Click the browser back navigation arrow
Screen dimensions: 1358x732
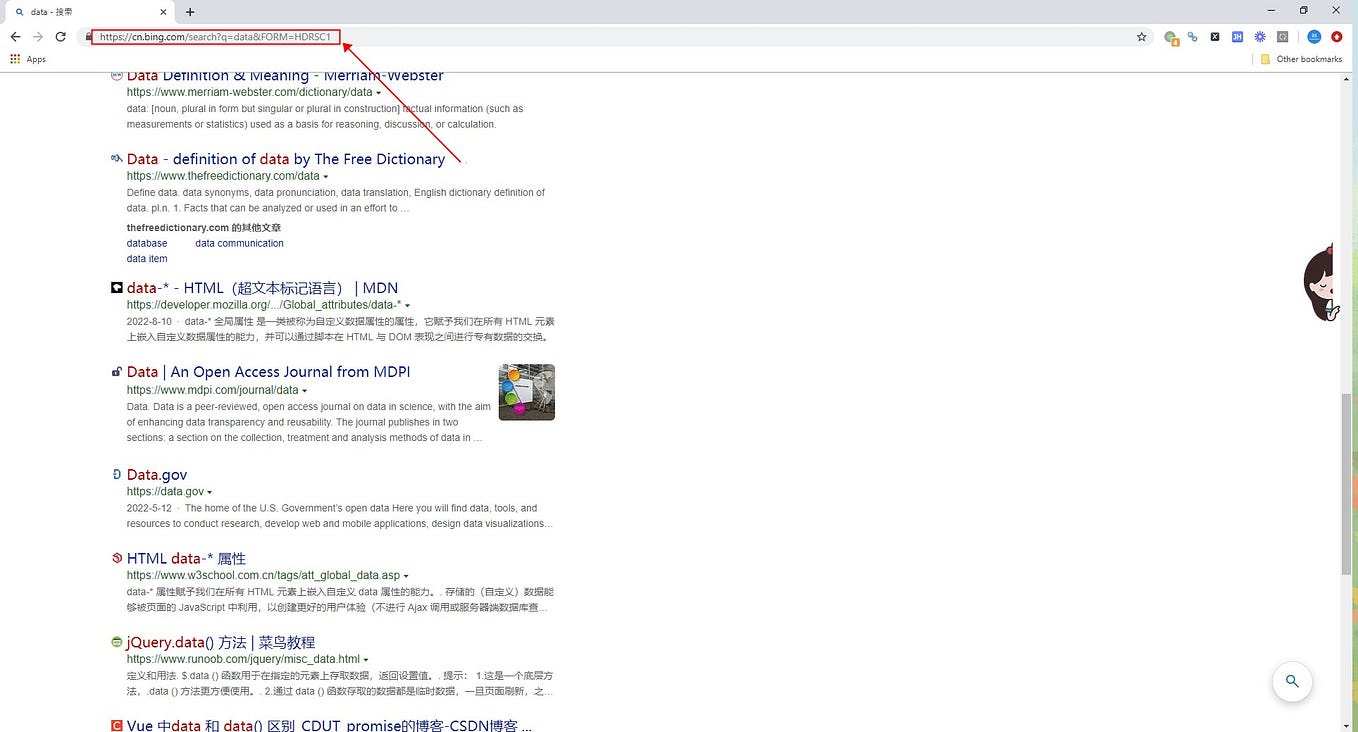click(x=15, y=36)
